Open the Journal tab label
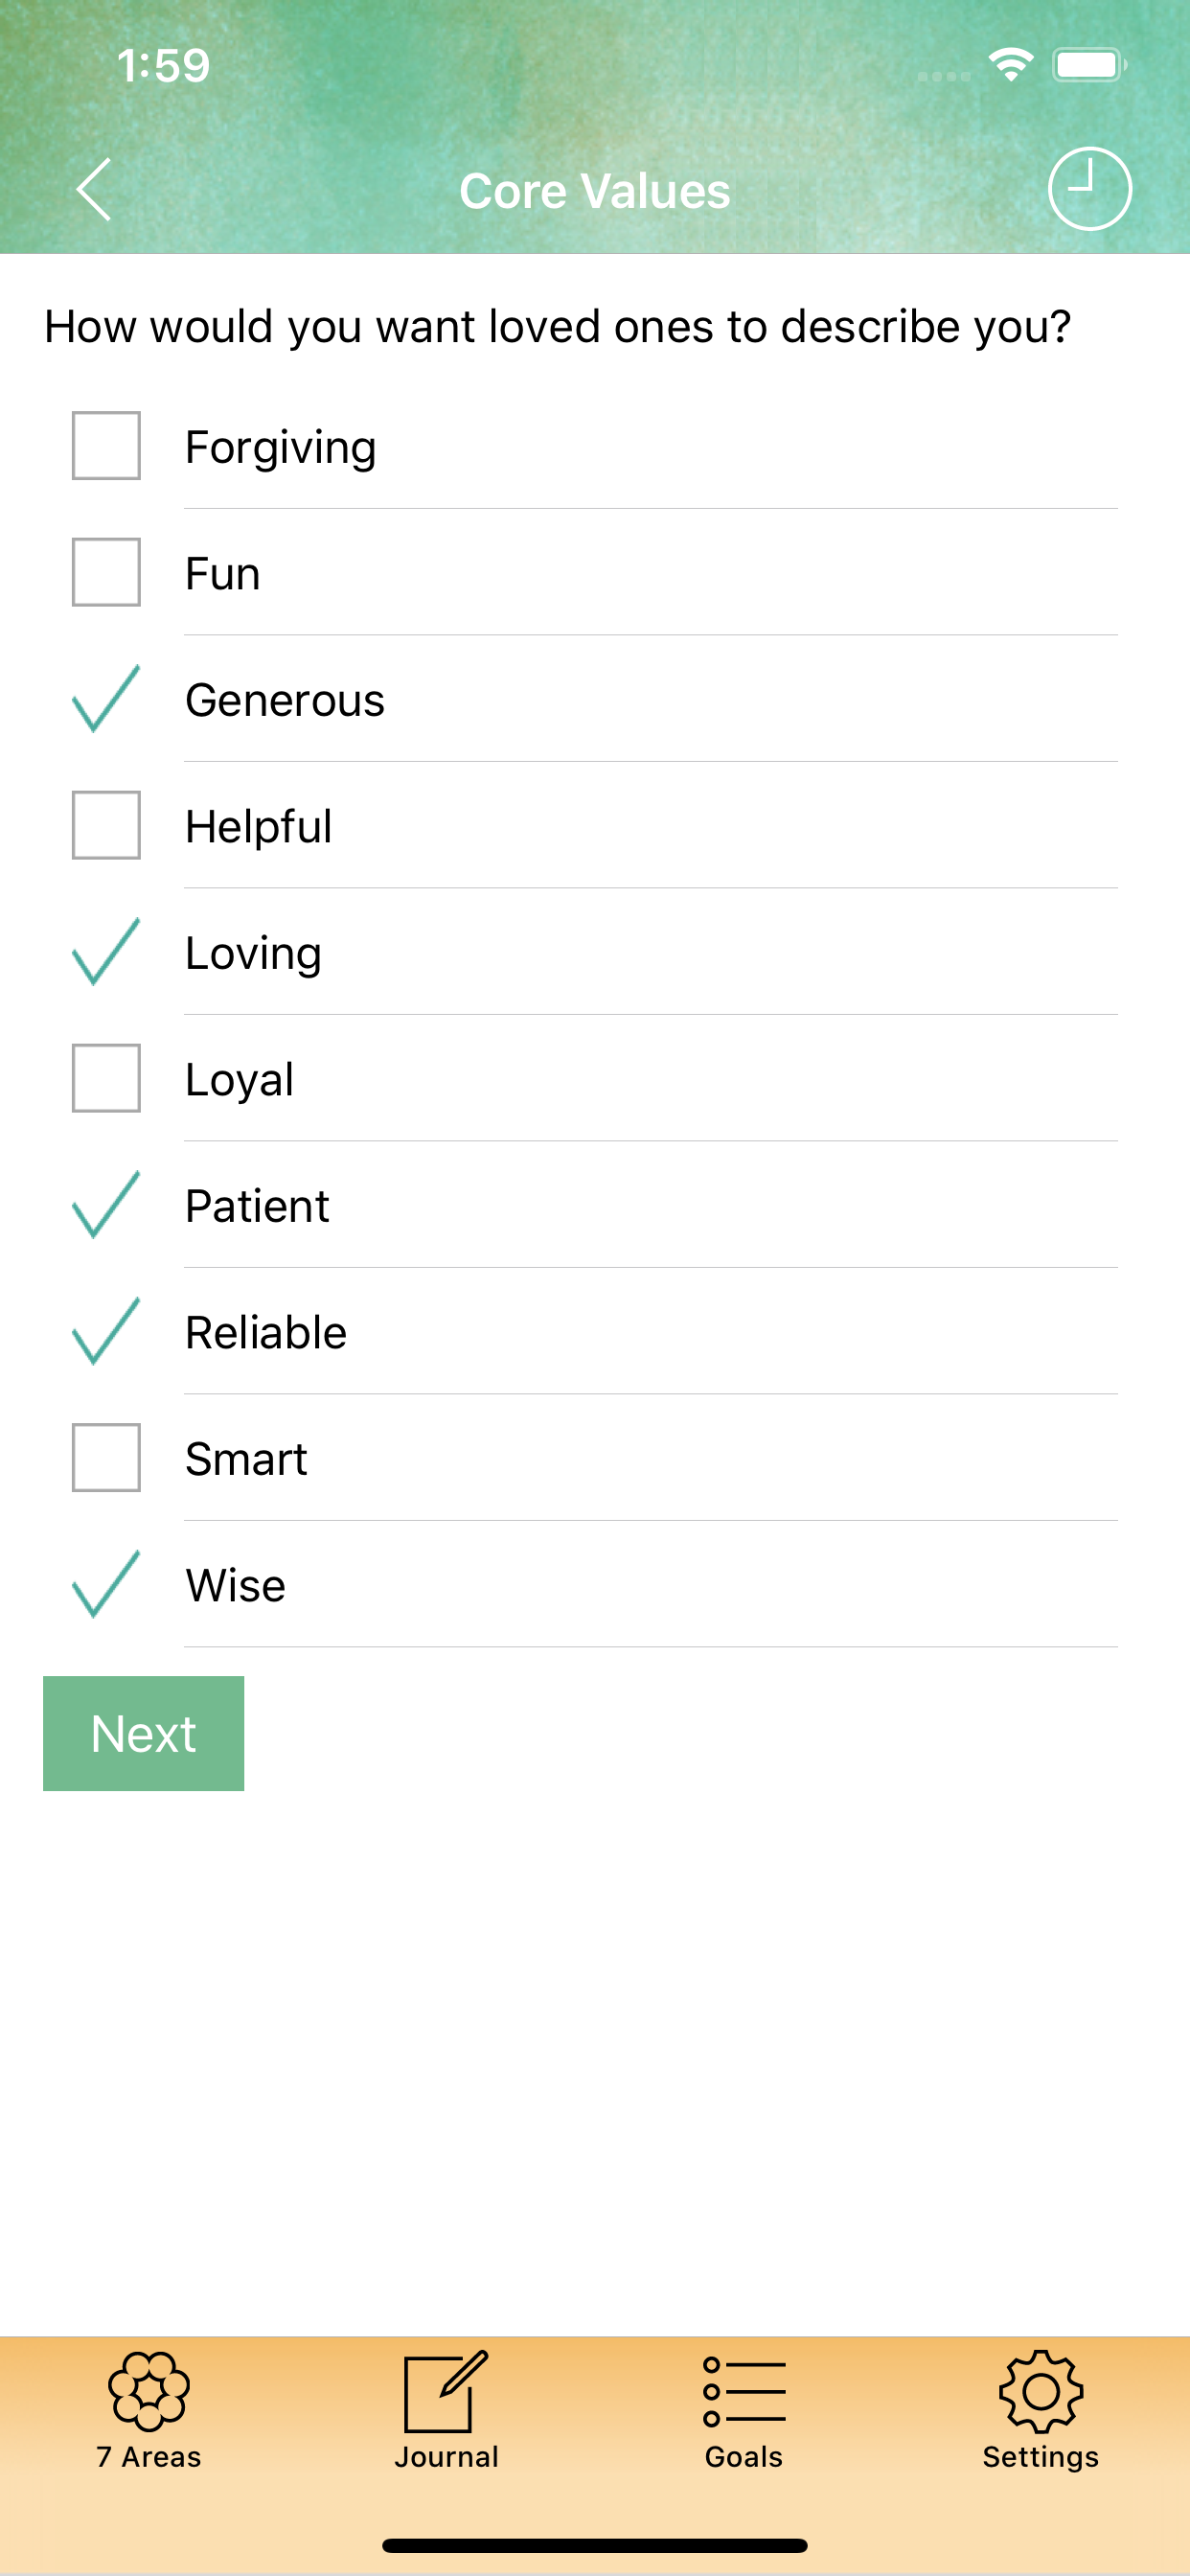 446,2457
